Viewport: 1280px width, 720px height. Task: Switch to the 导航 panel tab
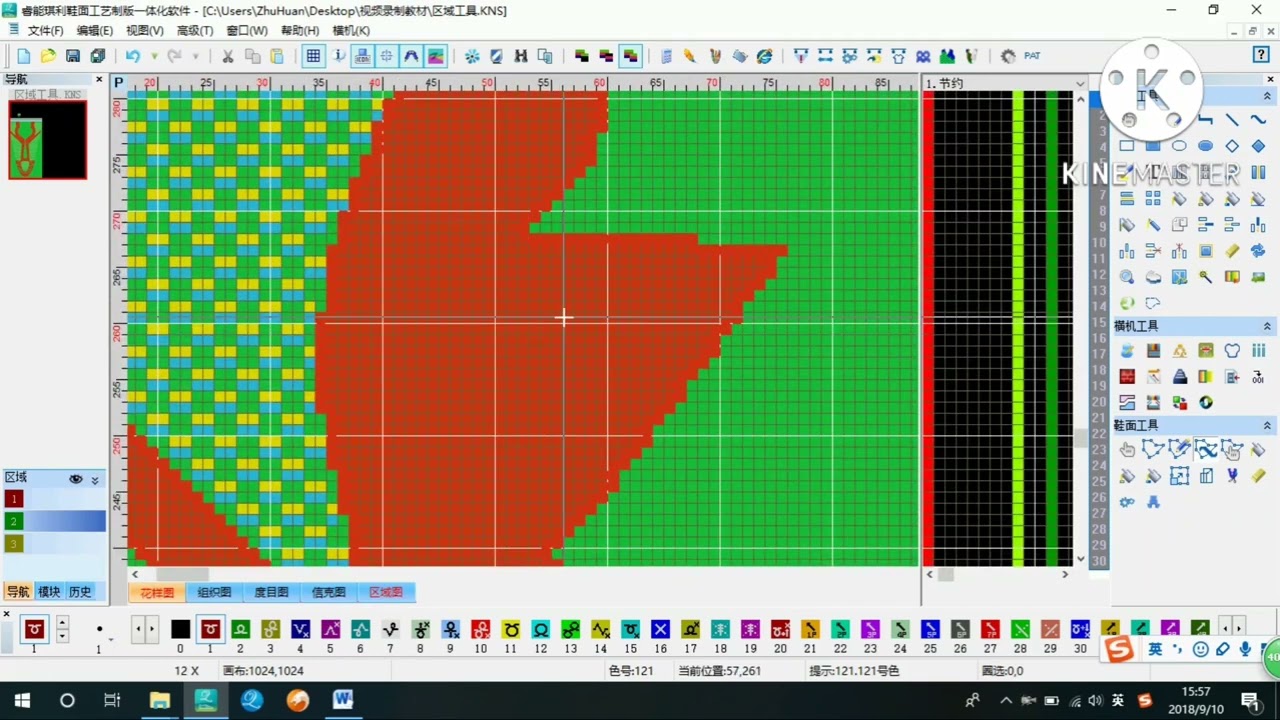click(x=18, y=592)
